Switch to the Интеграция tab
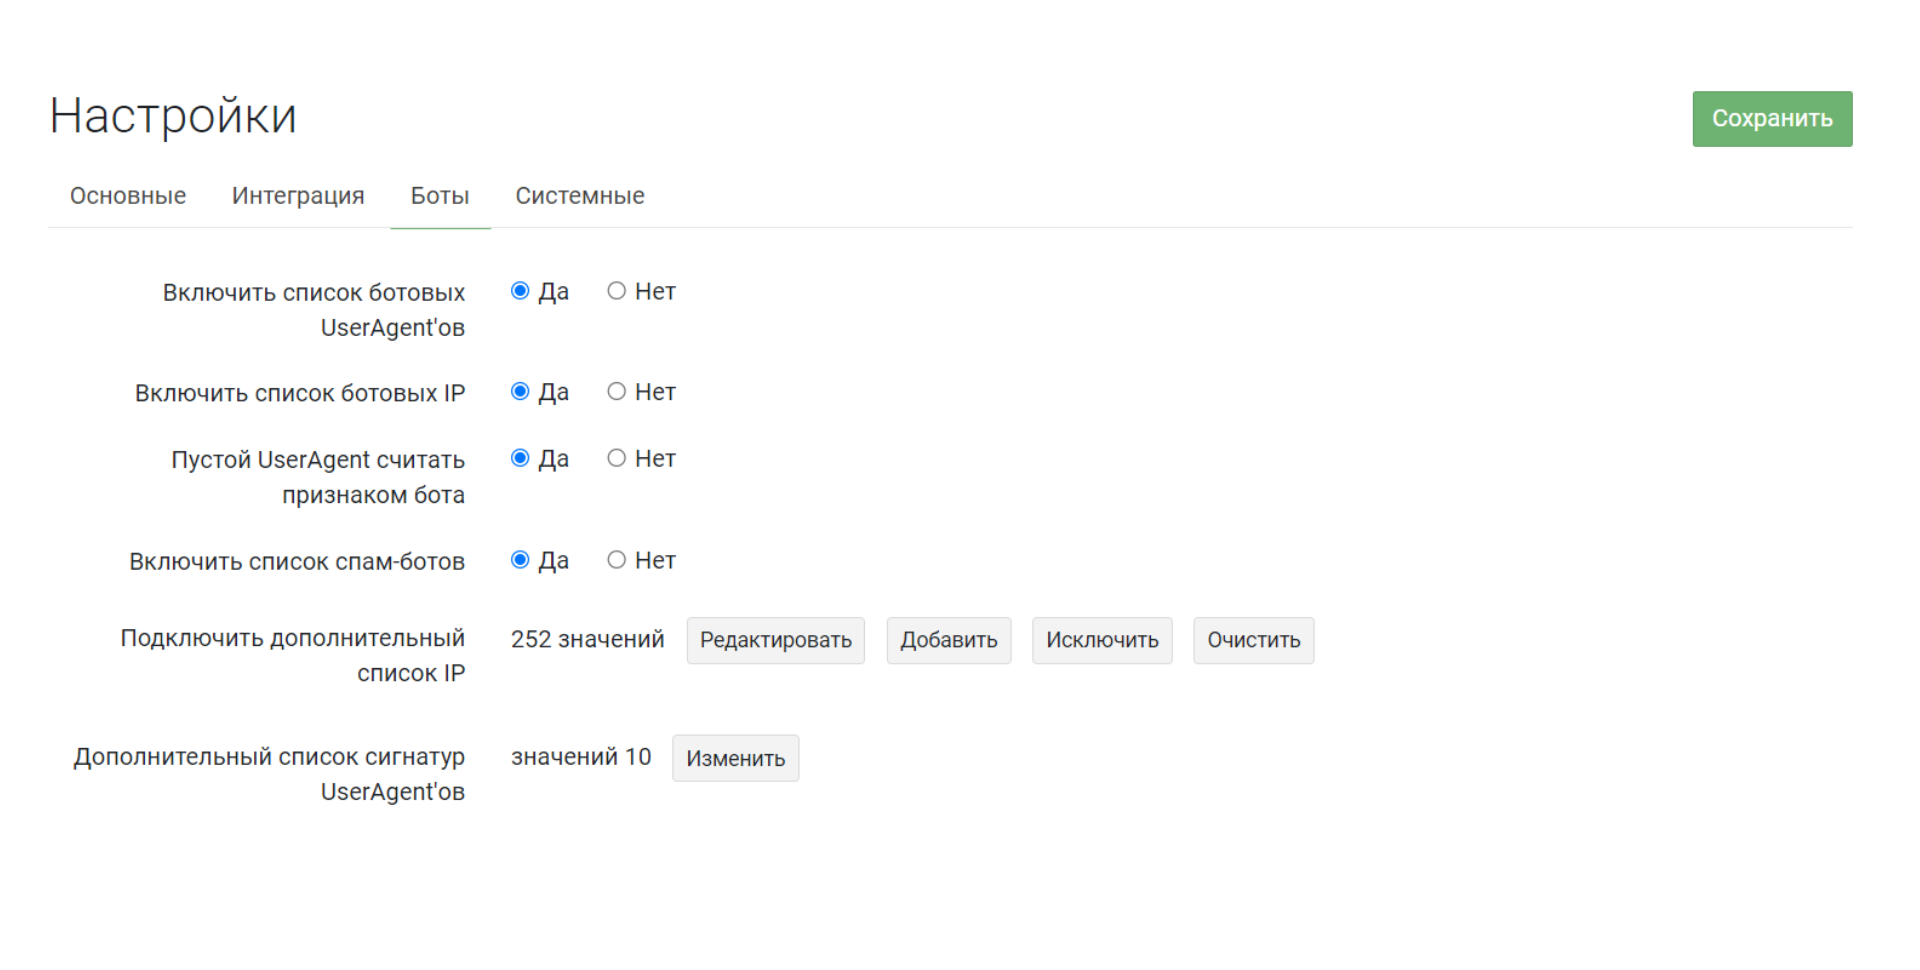 point(298,196)
